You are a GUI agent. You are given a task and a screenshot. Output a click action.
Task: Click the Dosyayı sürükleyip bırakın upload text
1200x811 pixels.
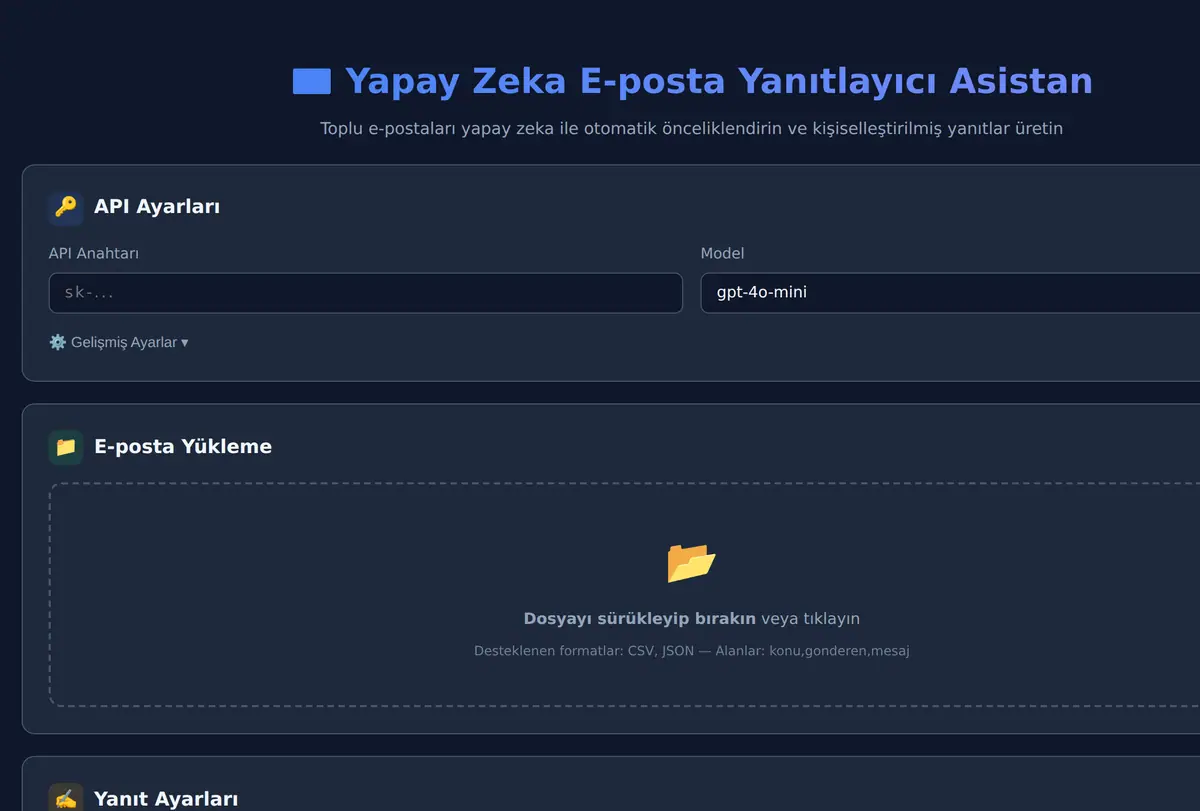pyautogui.click(x=640, y=618)
